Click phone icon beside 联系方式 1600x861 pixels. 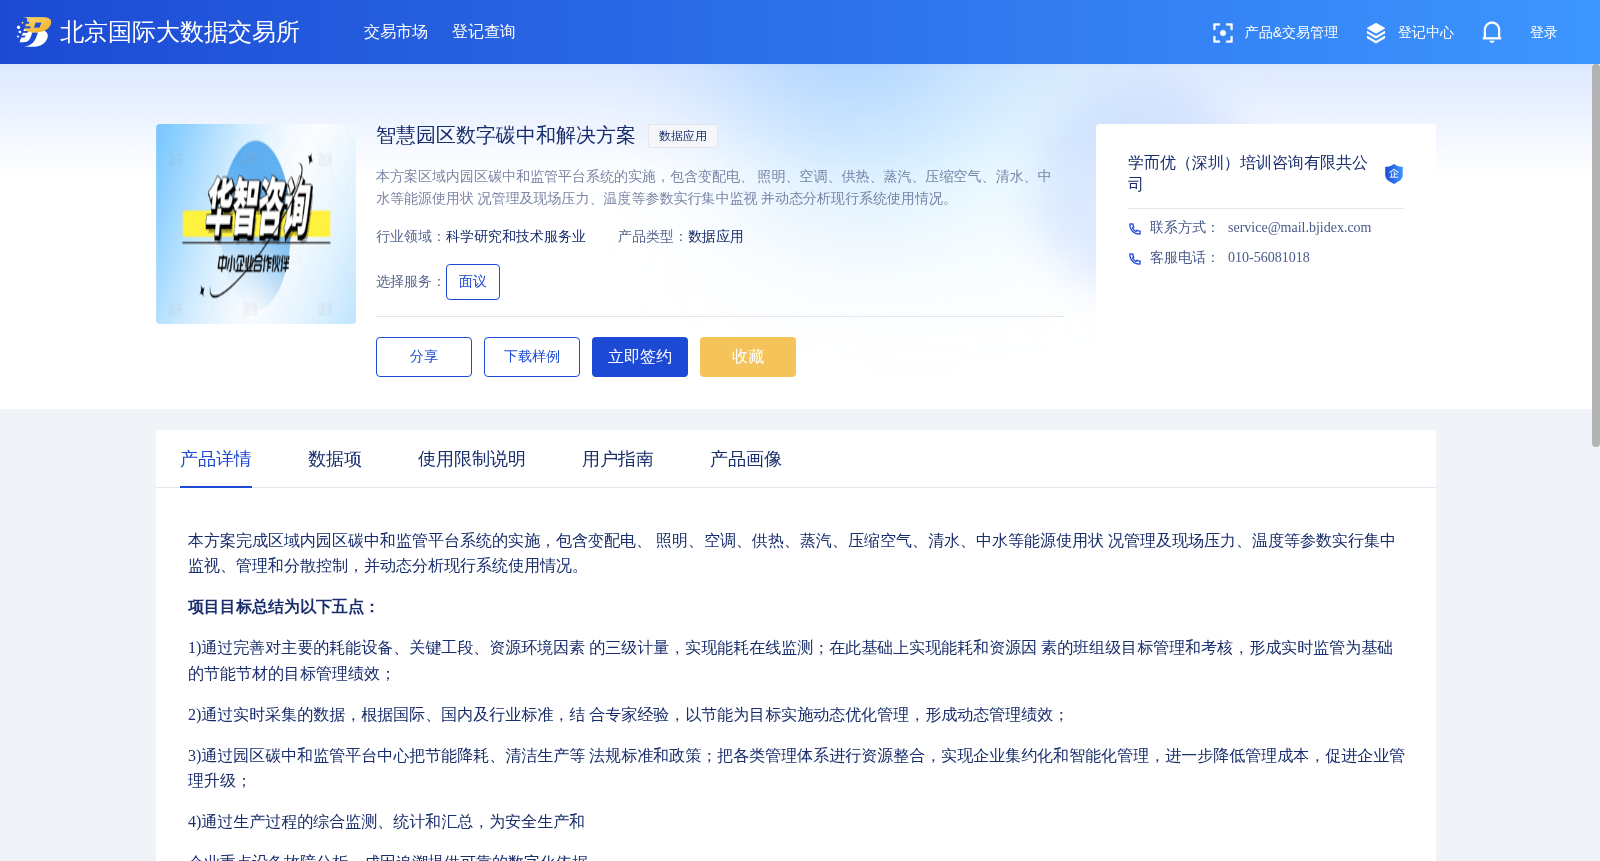pyautogui.click(x=1135, y=229)
